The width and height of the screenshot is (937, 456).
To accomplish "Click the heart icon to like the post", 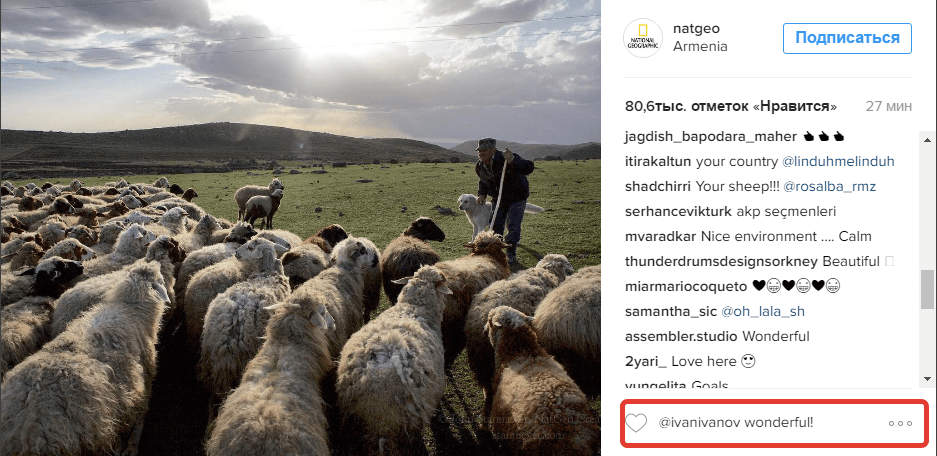I will point(636,423).
